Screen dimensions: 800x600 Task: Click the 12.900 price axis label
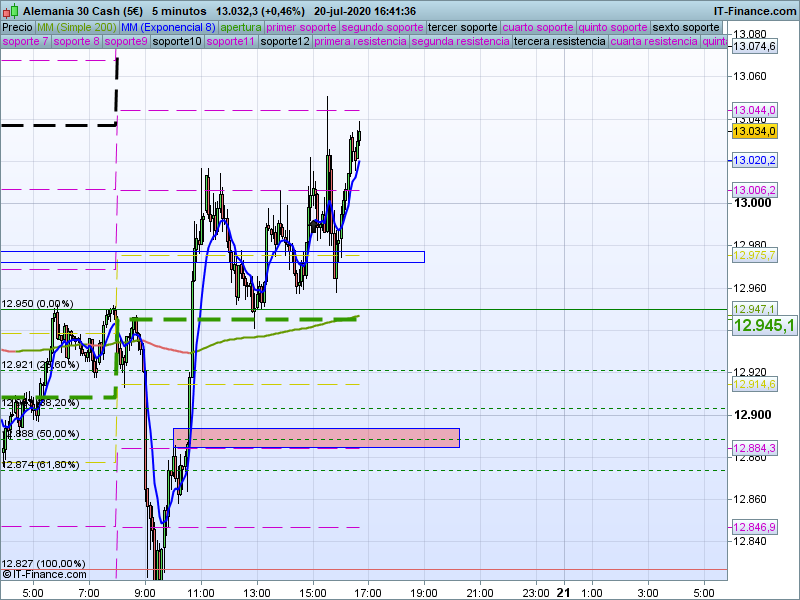(x=753, y=415)
